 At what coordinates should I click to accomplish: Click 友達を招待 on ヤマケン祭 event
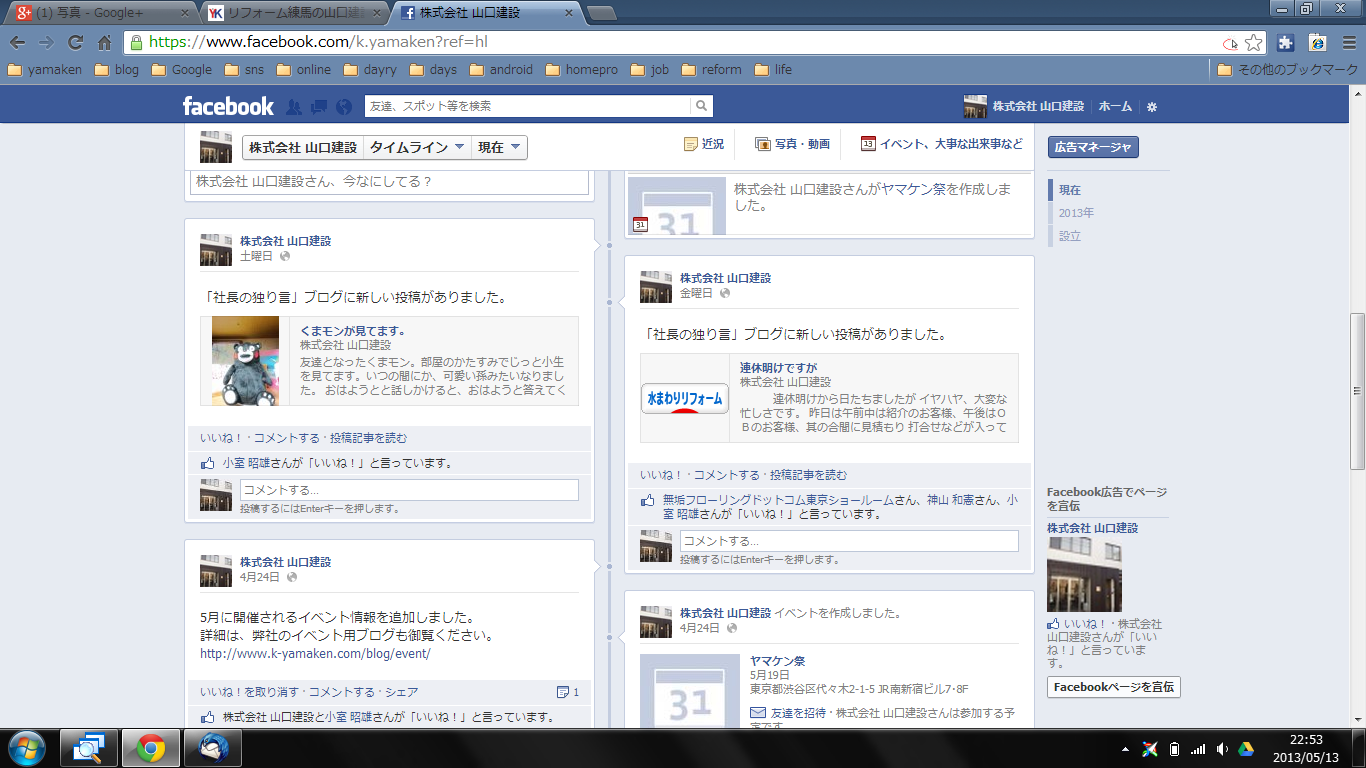799,713
